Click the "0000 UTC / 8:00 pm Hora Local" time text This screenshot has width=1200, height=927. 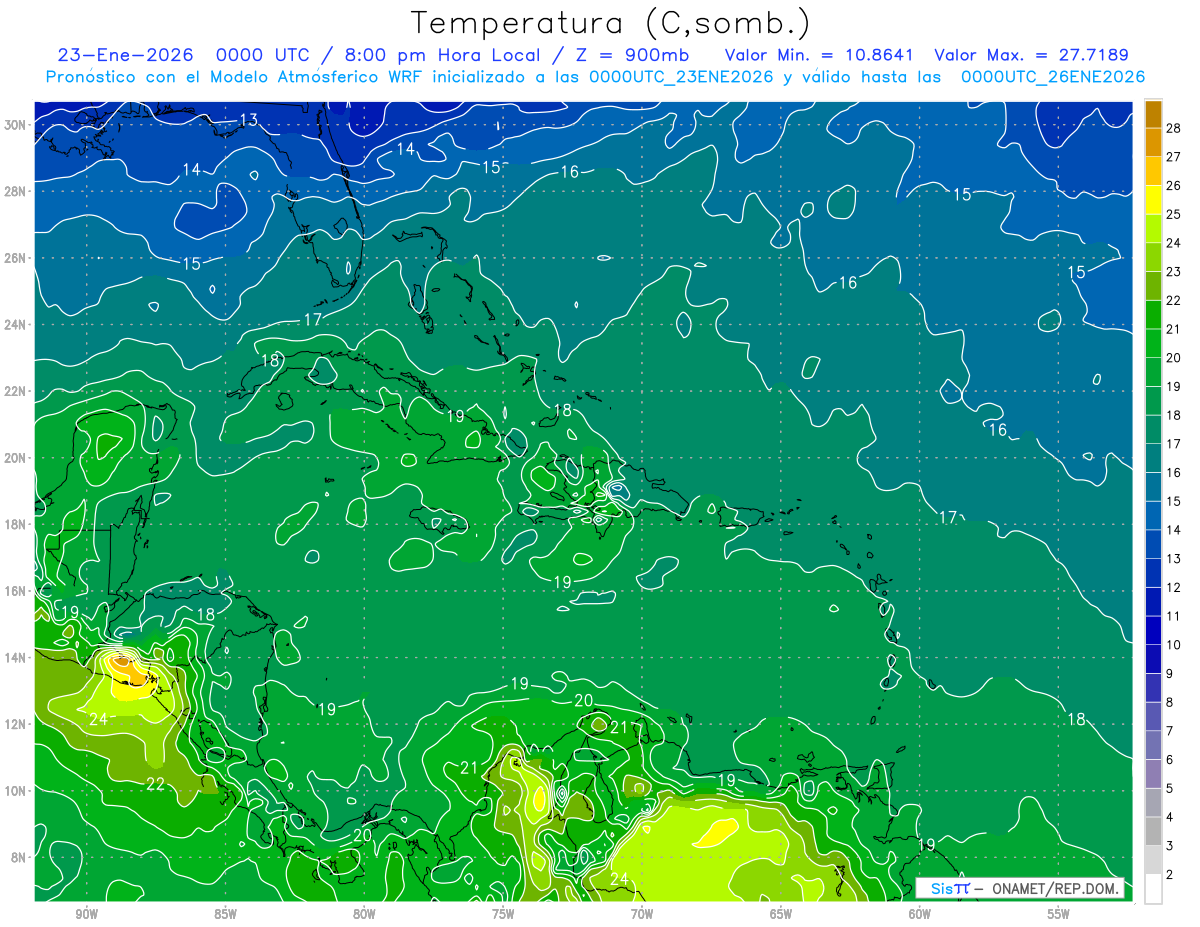[379, 55]
